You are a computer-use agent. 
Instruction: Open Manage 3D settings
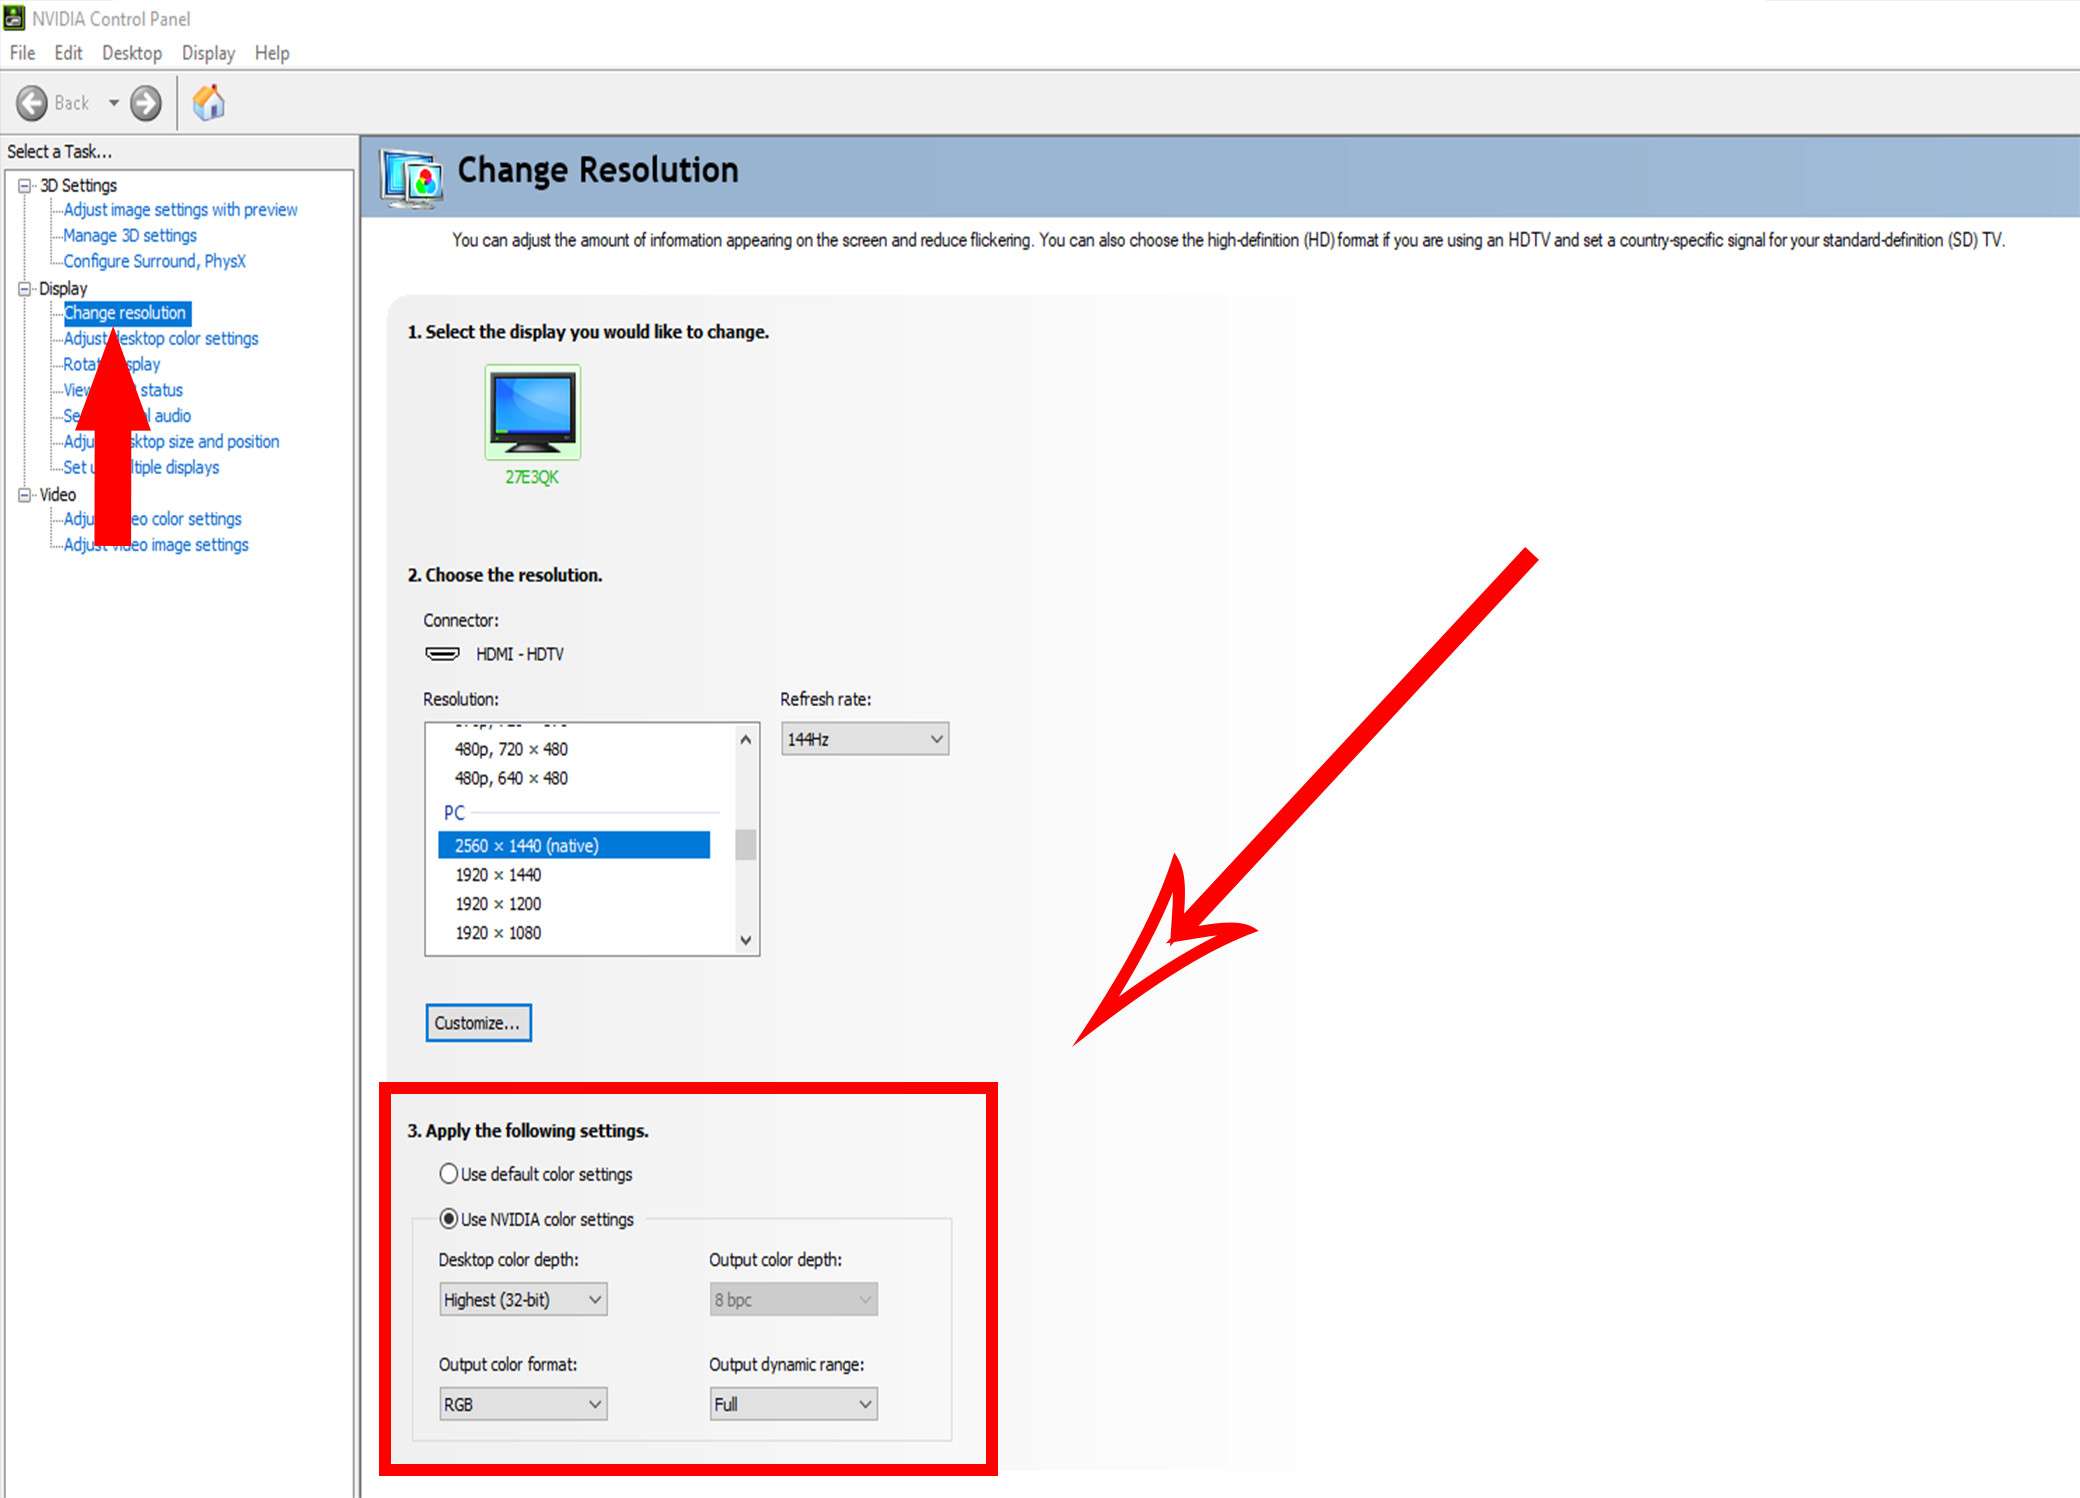[130, 235]
